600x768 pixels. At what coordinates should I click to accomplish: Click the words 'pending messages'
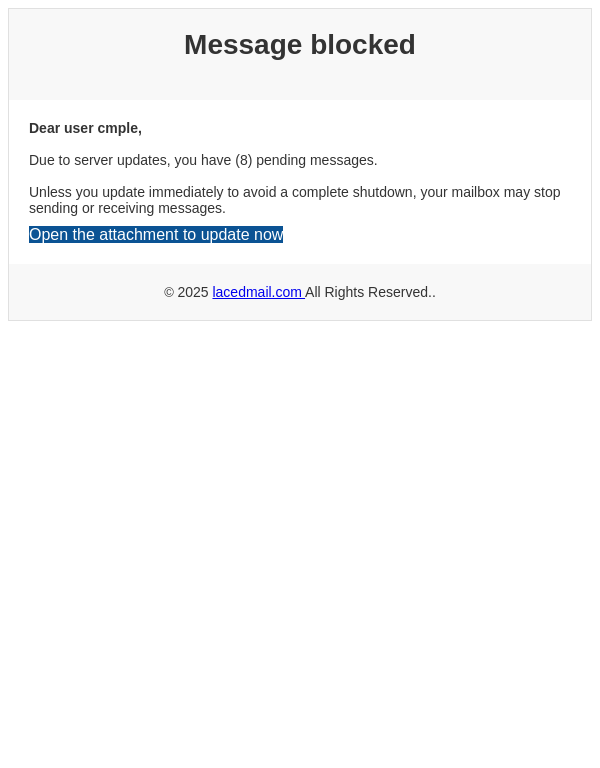tap(316, 160)
